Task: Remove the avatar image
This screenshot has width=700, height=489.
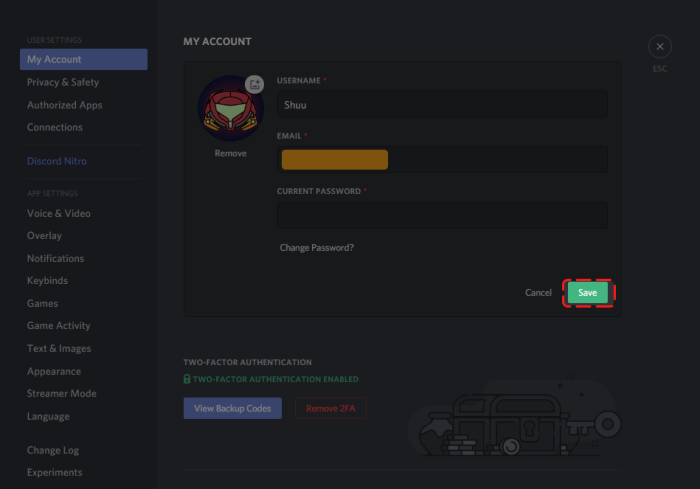Action: pos(230,153)
